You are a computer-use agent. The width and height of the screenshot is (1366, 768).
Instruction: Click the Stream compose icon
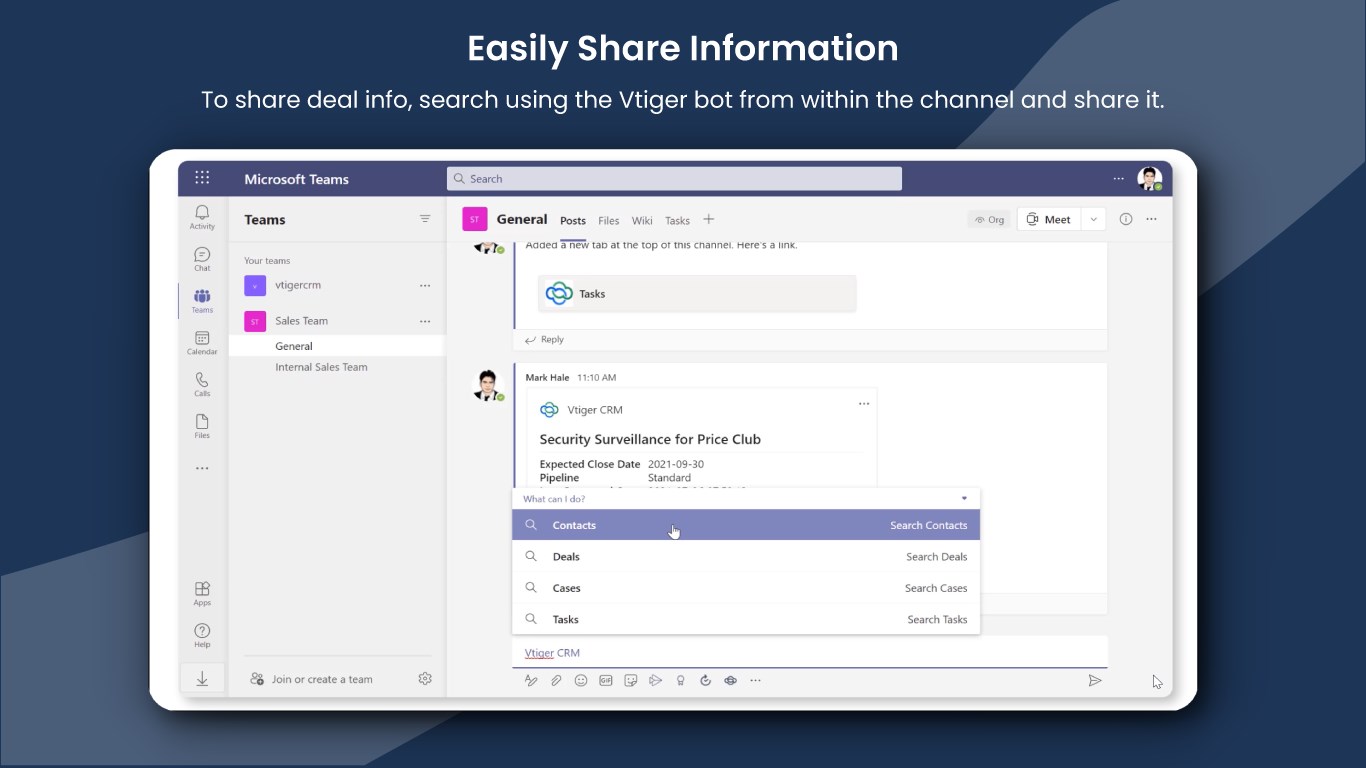[x=655, y=680]
